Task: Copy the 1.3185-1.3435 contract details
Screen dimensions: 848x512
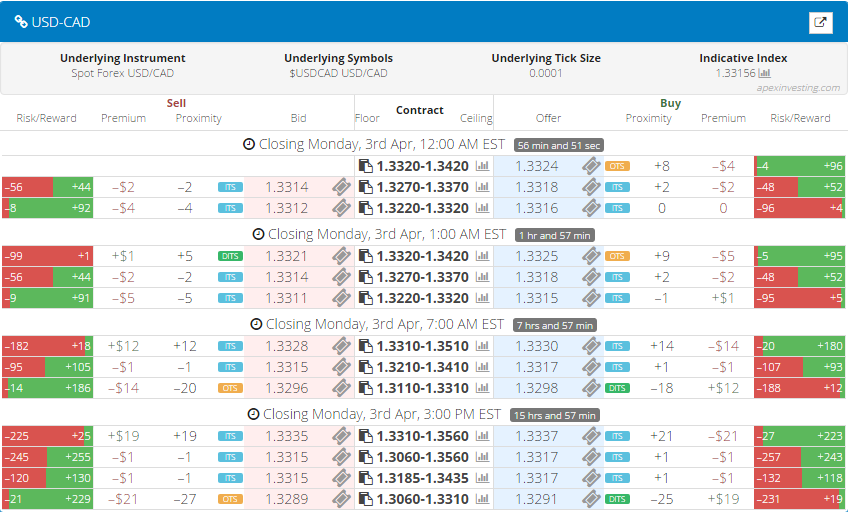Action: tap(366, 478)
